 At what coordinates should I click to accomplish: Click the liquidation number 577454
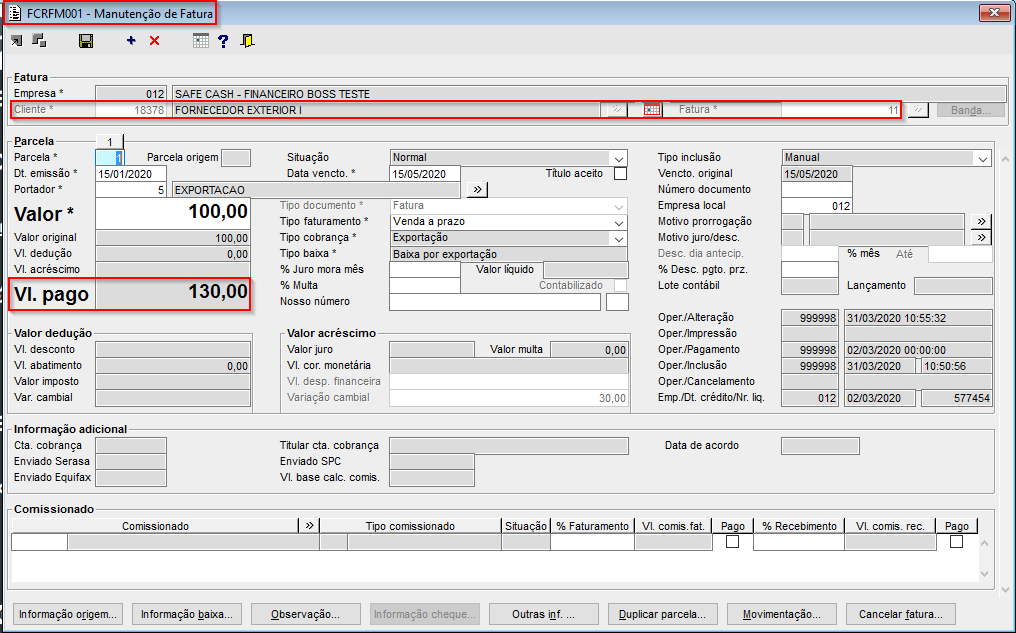pos(957,398)
